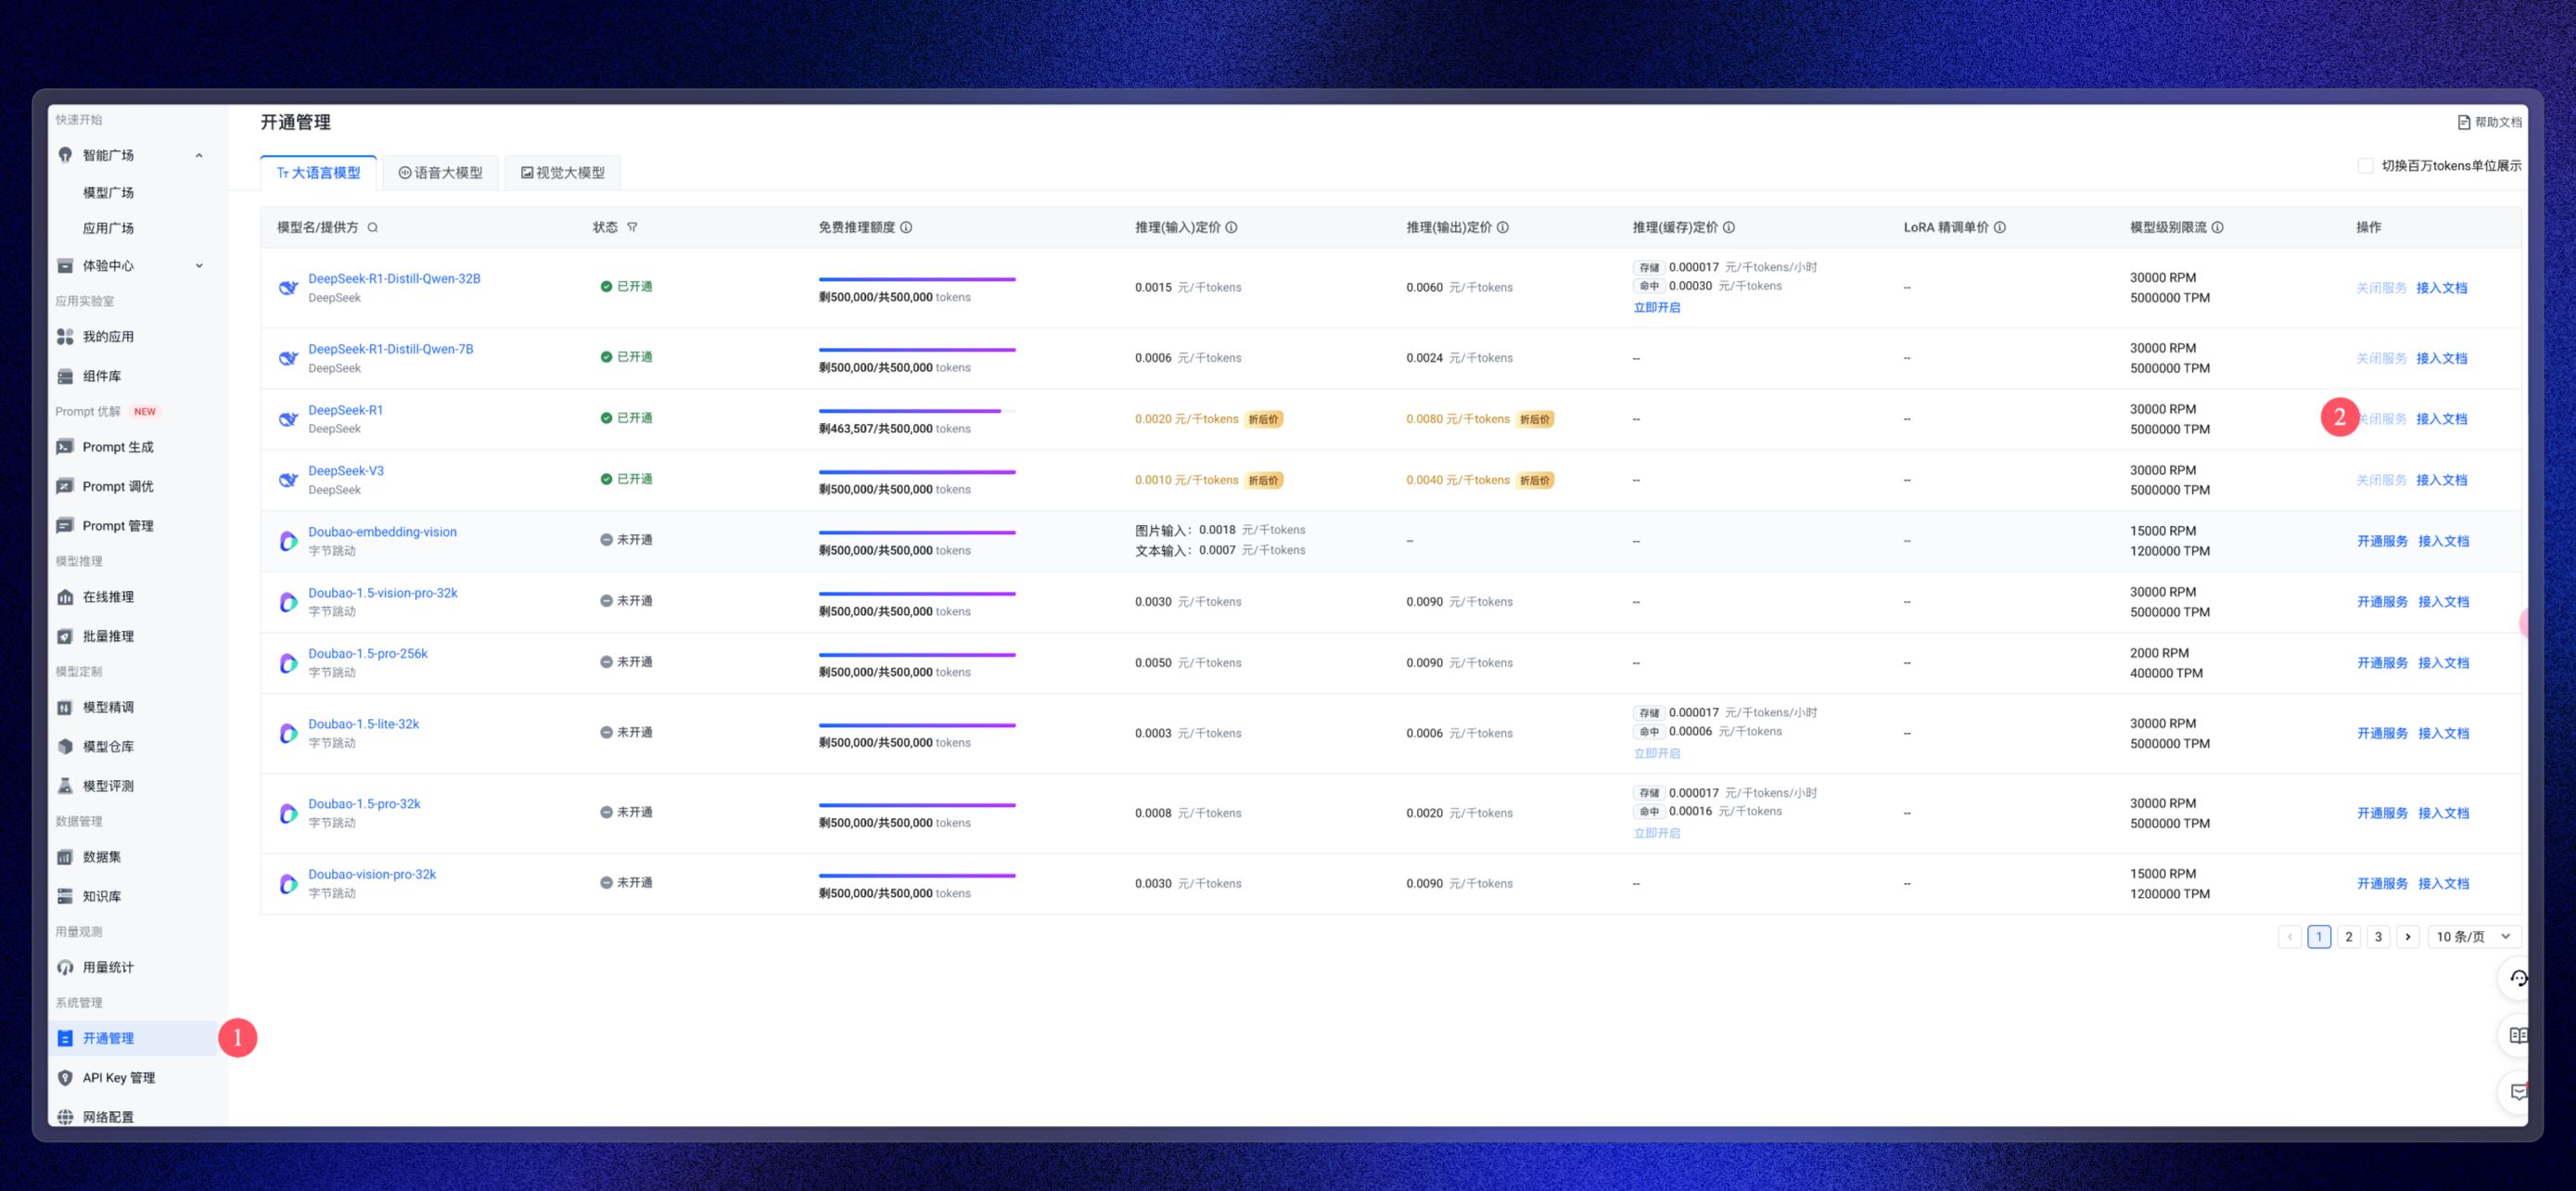The height and width of the screenshot is (1191, 2576).
Task: Open 模型广场 menu item
Action: (x=108, y=193)
